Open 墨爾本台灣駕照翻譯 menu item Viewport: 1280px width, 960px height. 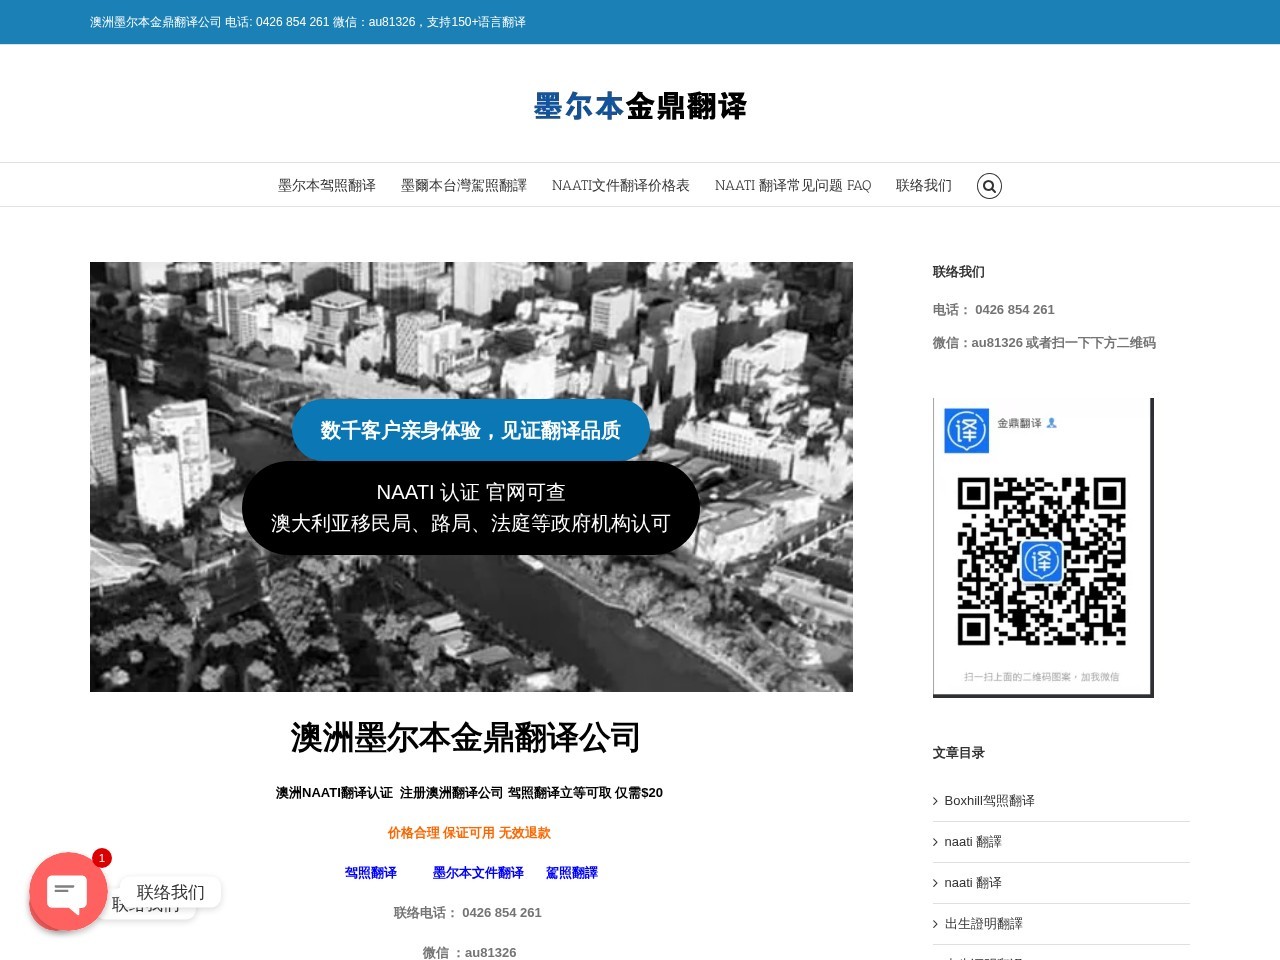click(x=464, y=186)
